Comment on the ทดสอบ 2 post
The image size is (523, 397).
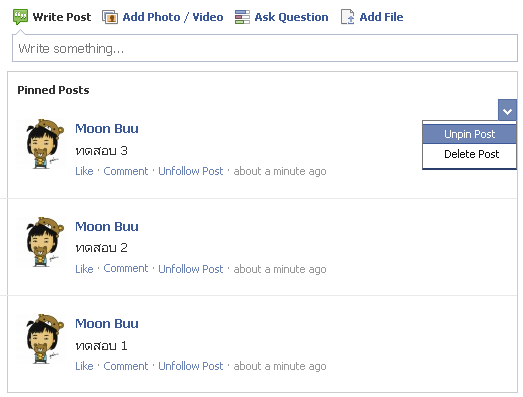coord(126,269)
